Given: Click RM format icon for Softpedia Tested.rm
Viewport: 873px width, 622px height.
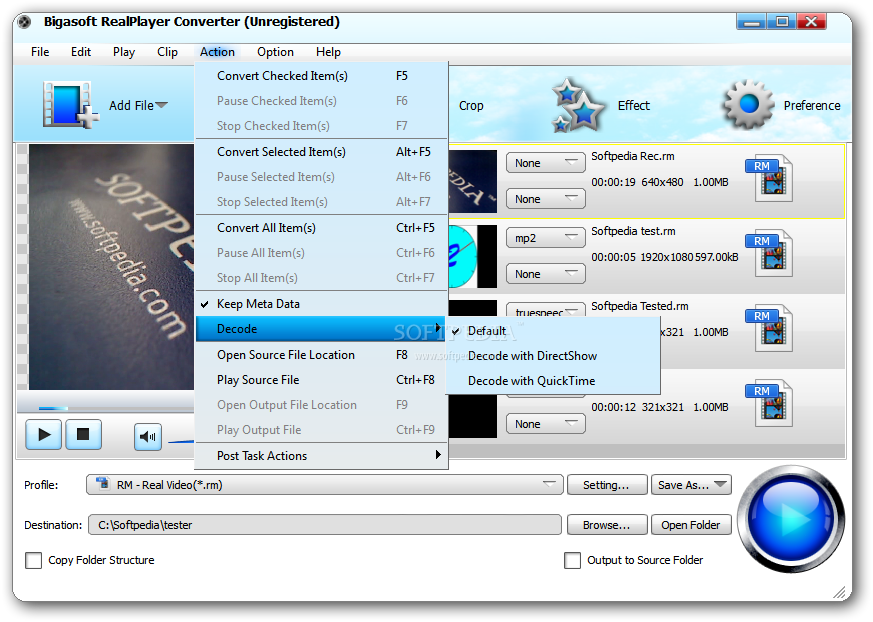Looking at the screenshot, I should pyautogui.click(x=769, y=328).
